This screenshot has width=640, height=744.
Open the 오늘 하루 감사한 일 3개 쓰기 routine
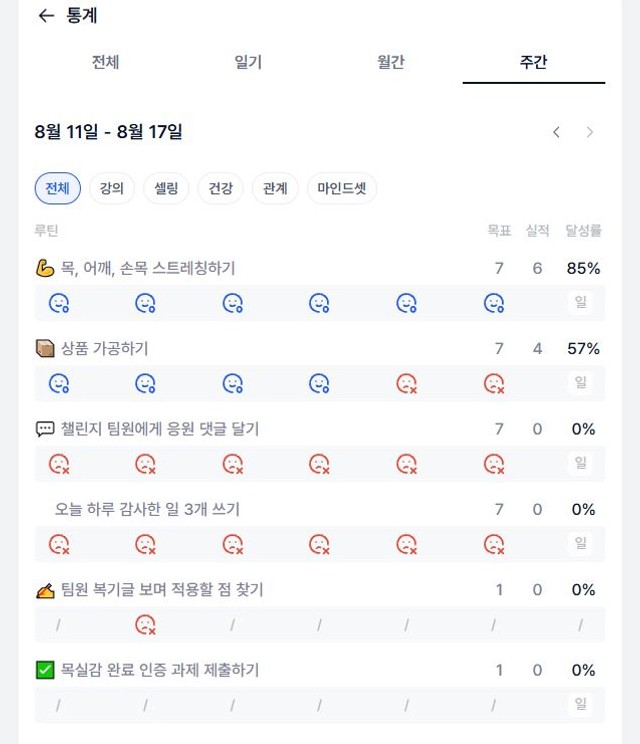(147, 509)
